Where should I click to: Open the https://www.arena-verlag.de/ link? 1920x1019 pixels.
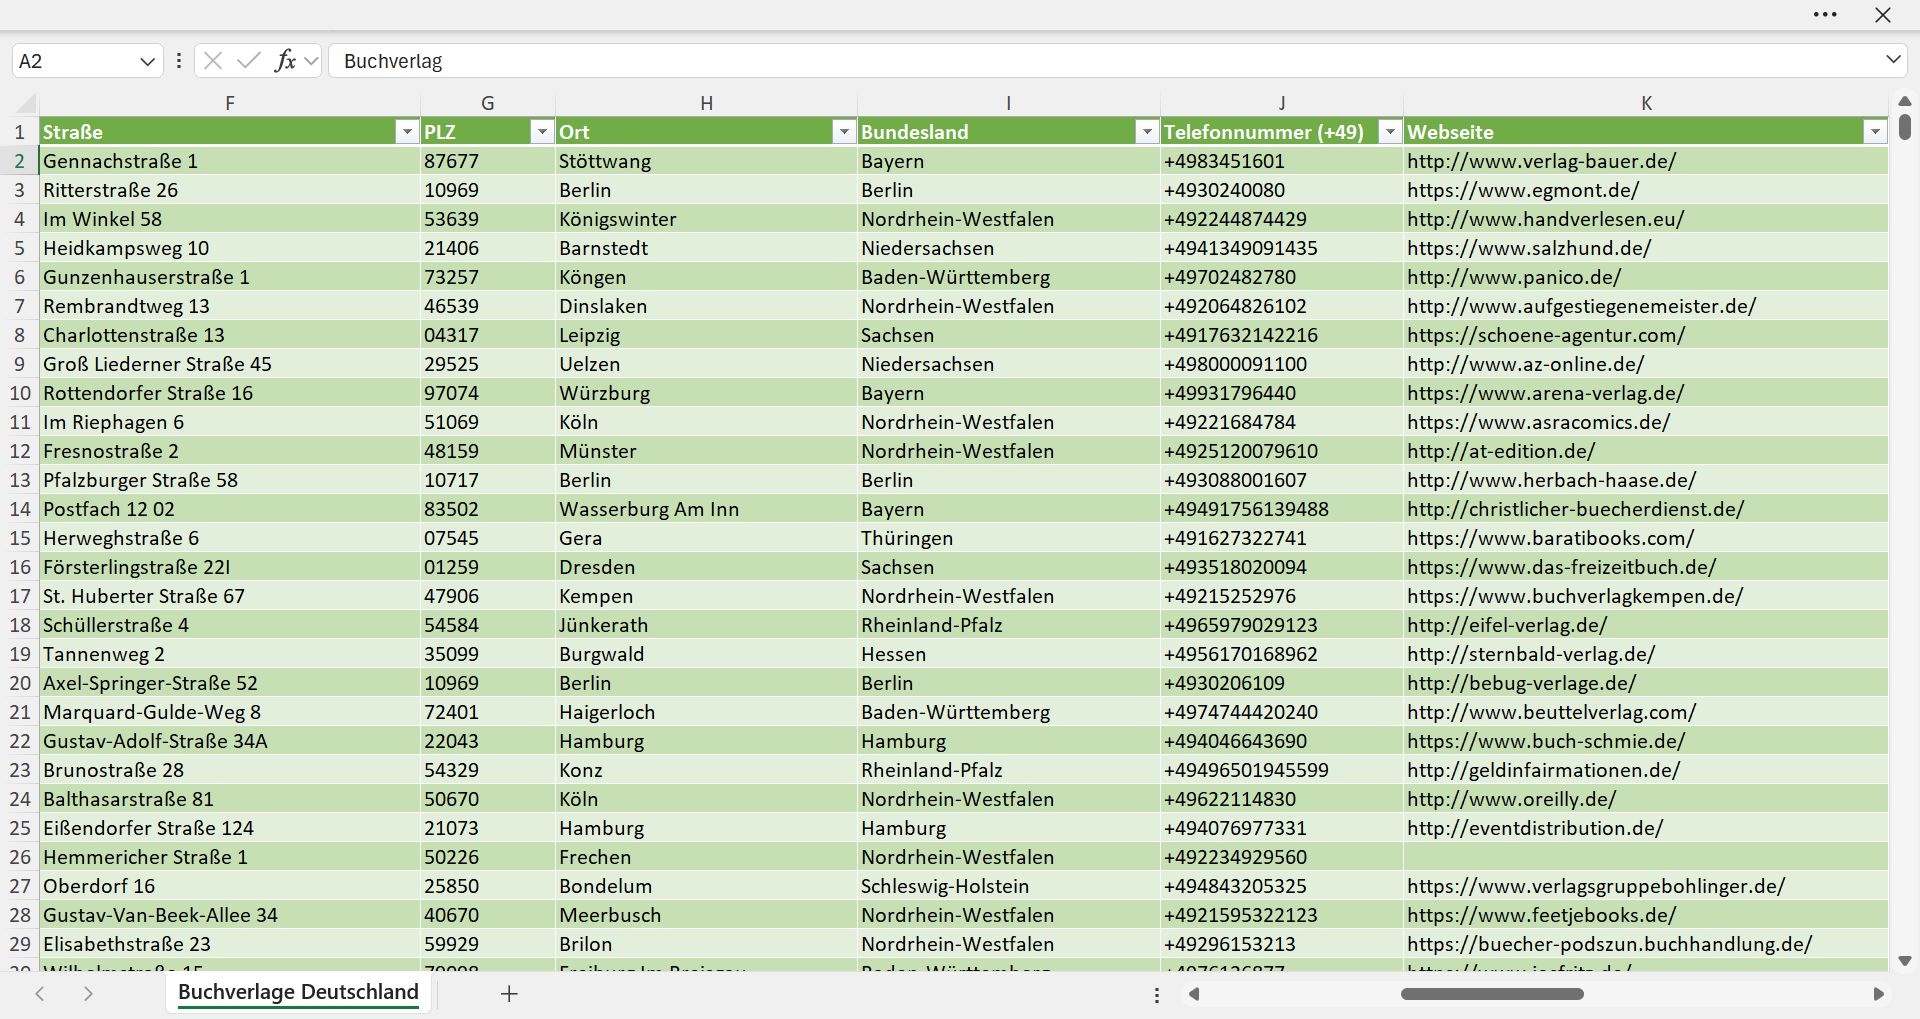coord(1545,393)
